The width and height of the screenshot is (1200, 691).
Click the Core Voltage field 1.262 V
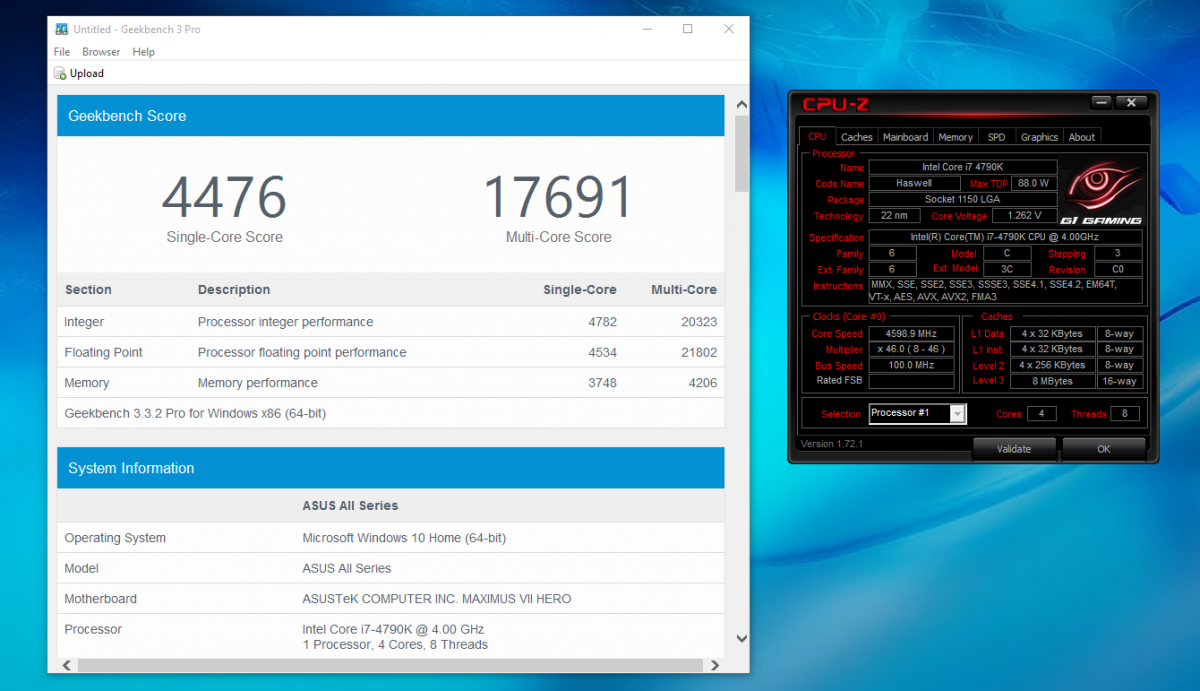(x=1024, y=215)
